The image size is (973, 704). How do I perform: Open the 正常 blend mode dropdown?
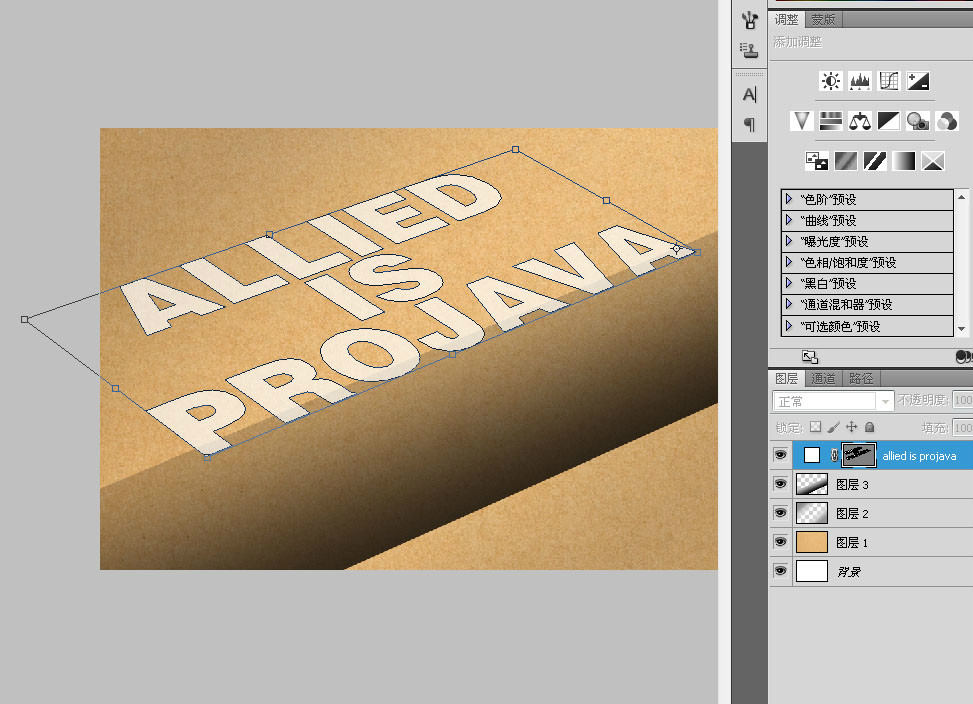pyautogui.click(x=833, y=401)
